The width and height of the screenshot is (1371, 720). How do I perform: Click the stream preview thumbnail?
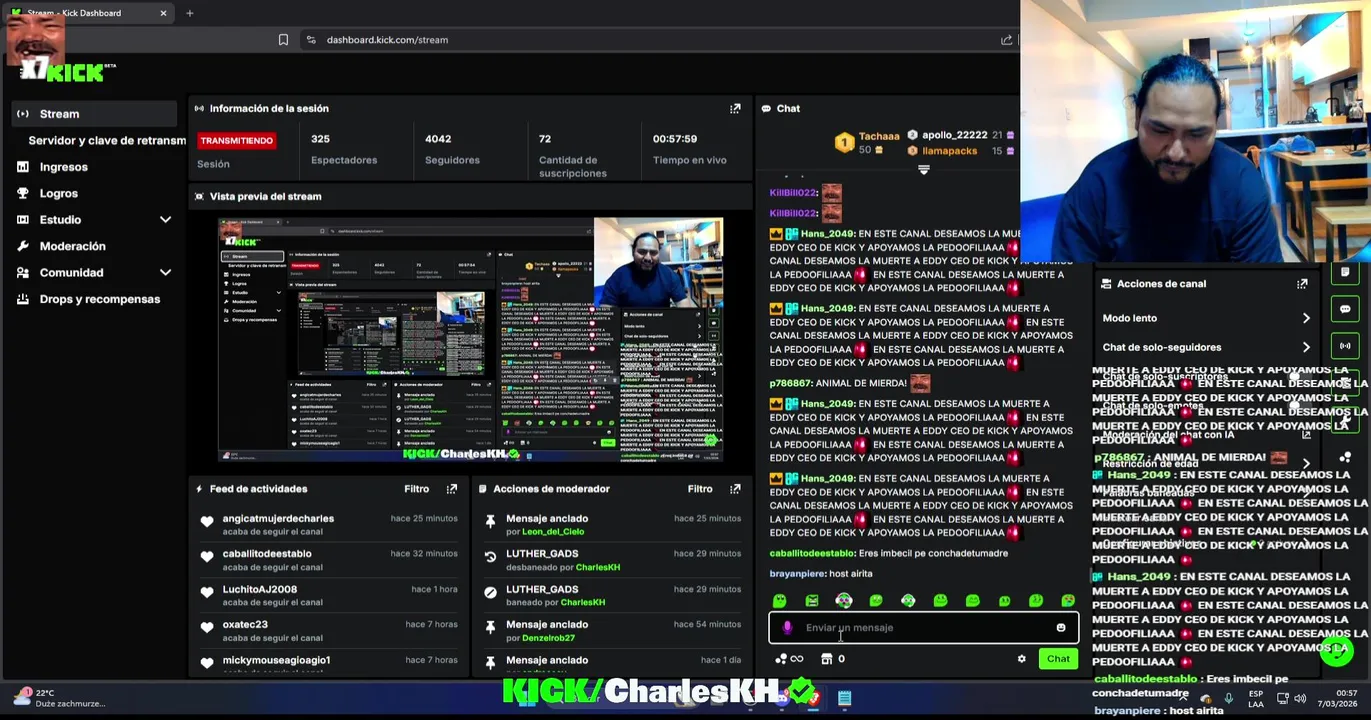point(471,340)
